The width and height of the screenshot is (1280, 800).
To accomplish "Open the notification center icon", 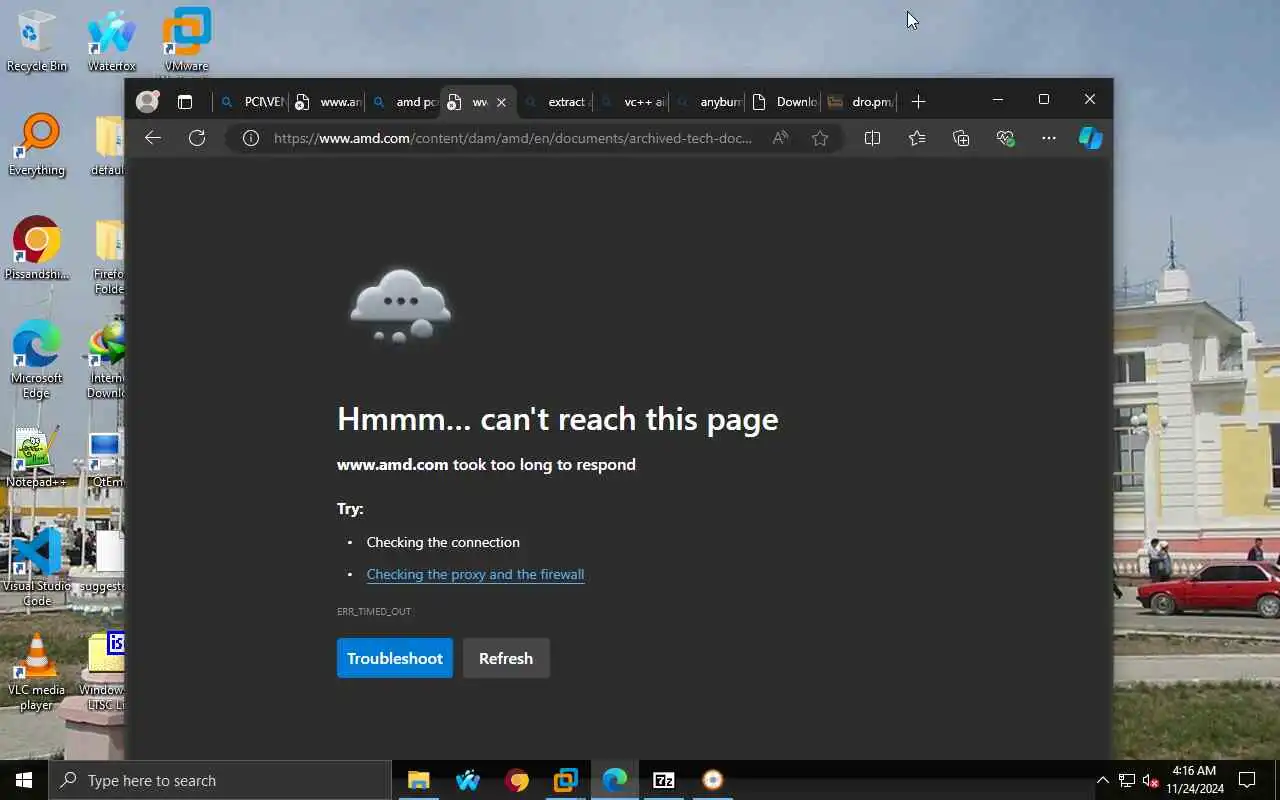I will pos(1247,780).
